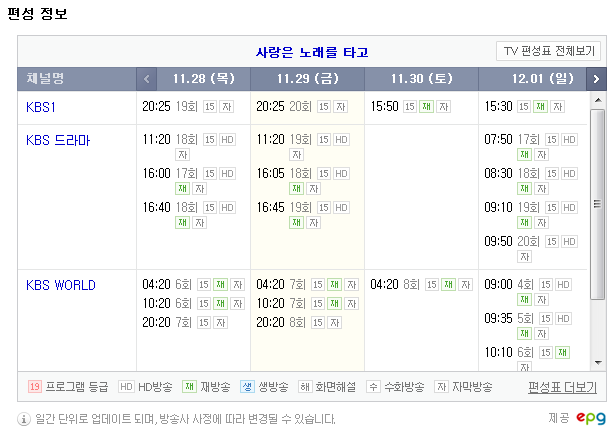Open 편성표 더보기 link

[562, 387]
